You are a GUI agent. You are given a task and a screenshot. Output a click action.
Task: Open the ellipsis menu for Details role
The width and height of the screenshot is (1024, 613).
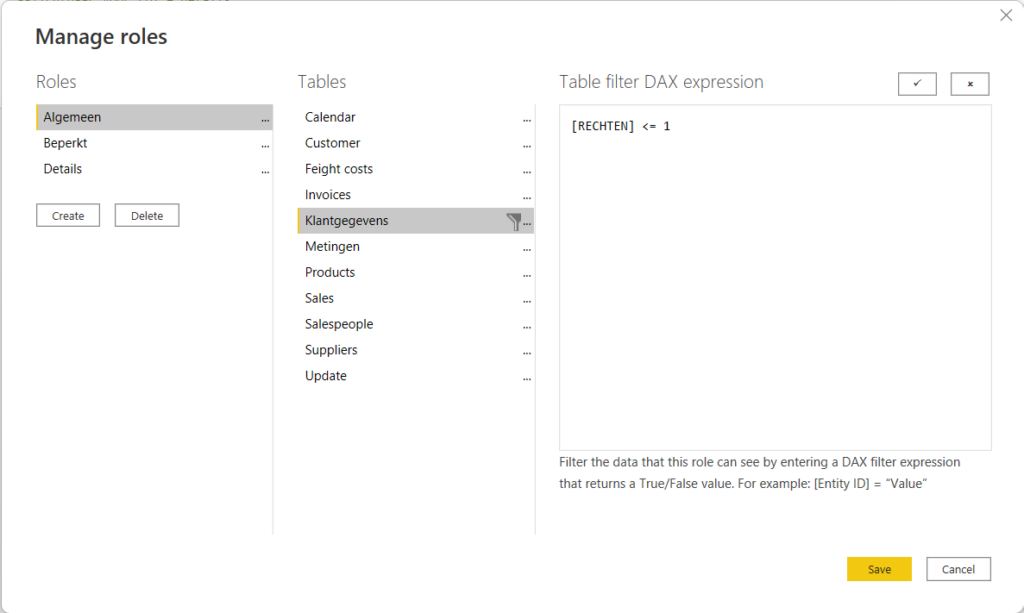[265, 170]
